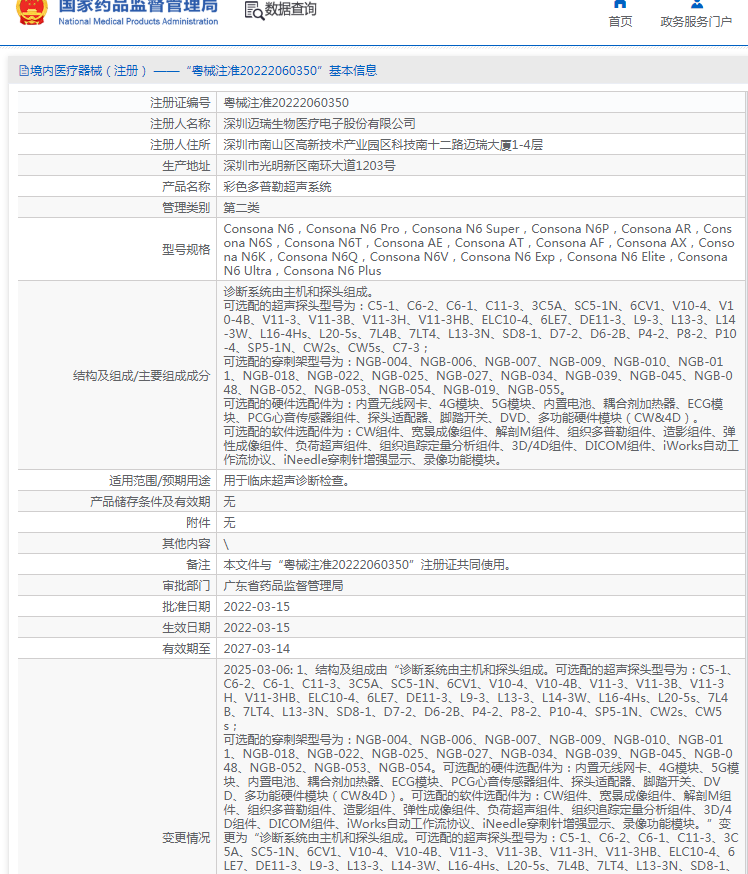The image size is (748, 874).
Task: Click 产品储存条件及有效期 value 无
Action: click(229, 502)
